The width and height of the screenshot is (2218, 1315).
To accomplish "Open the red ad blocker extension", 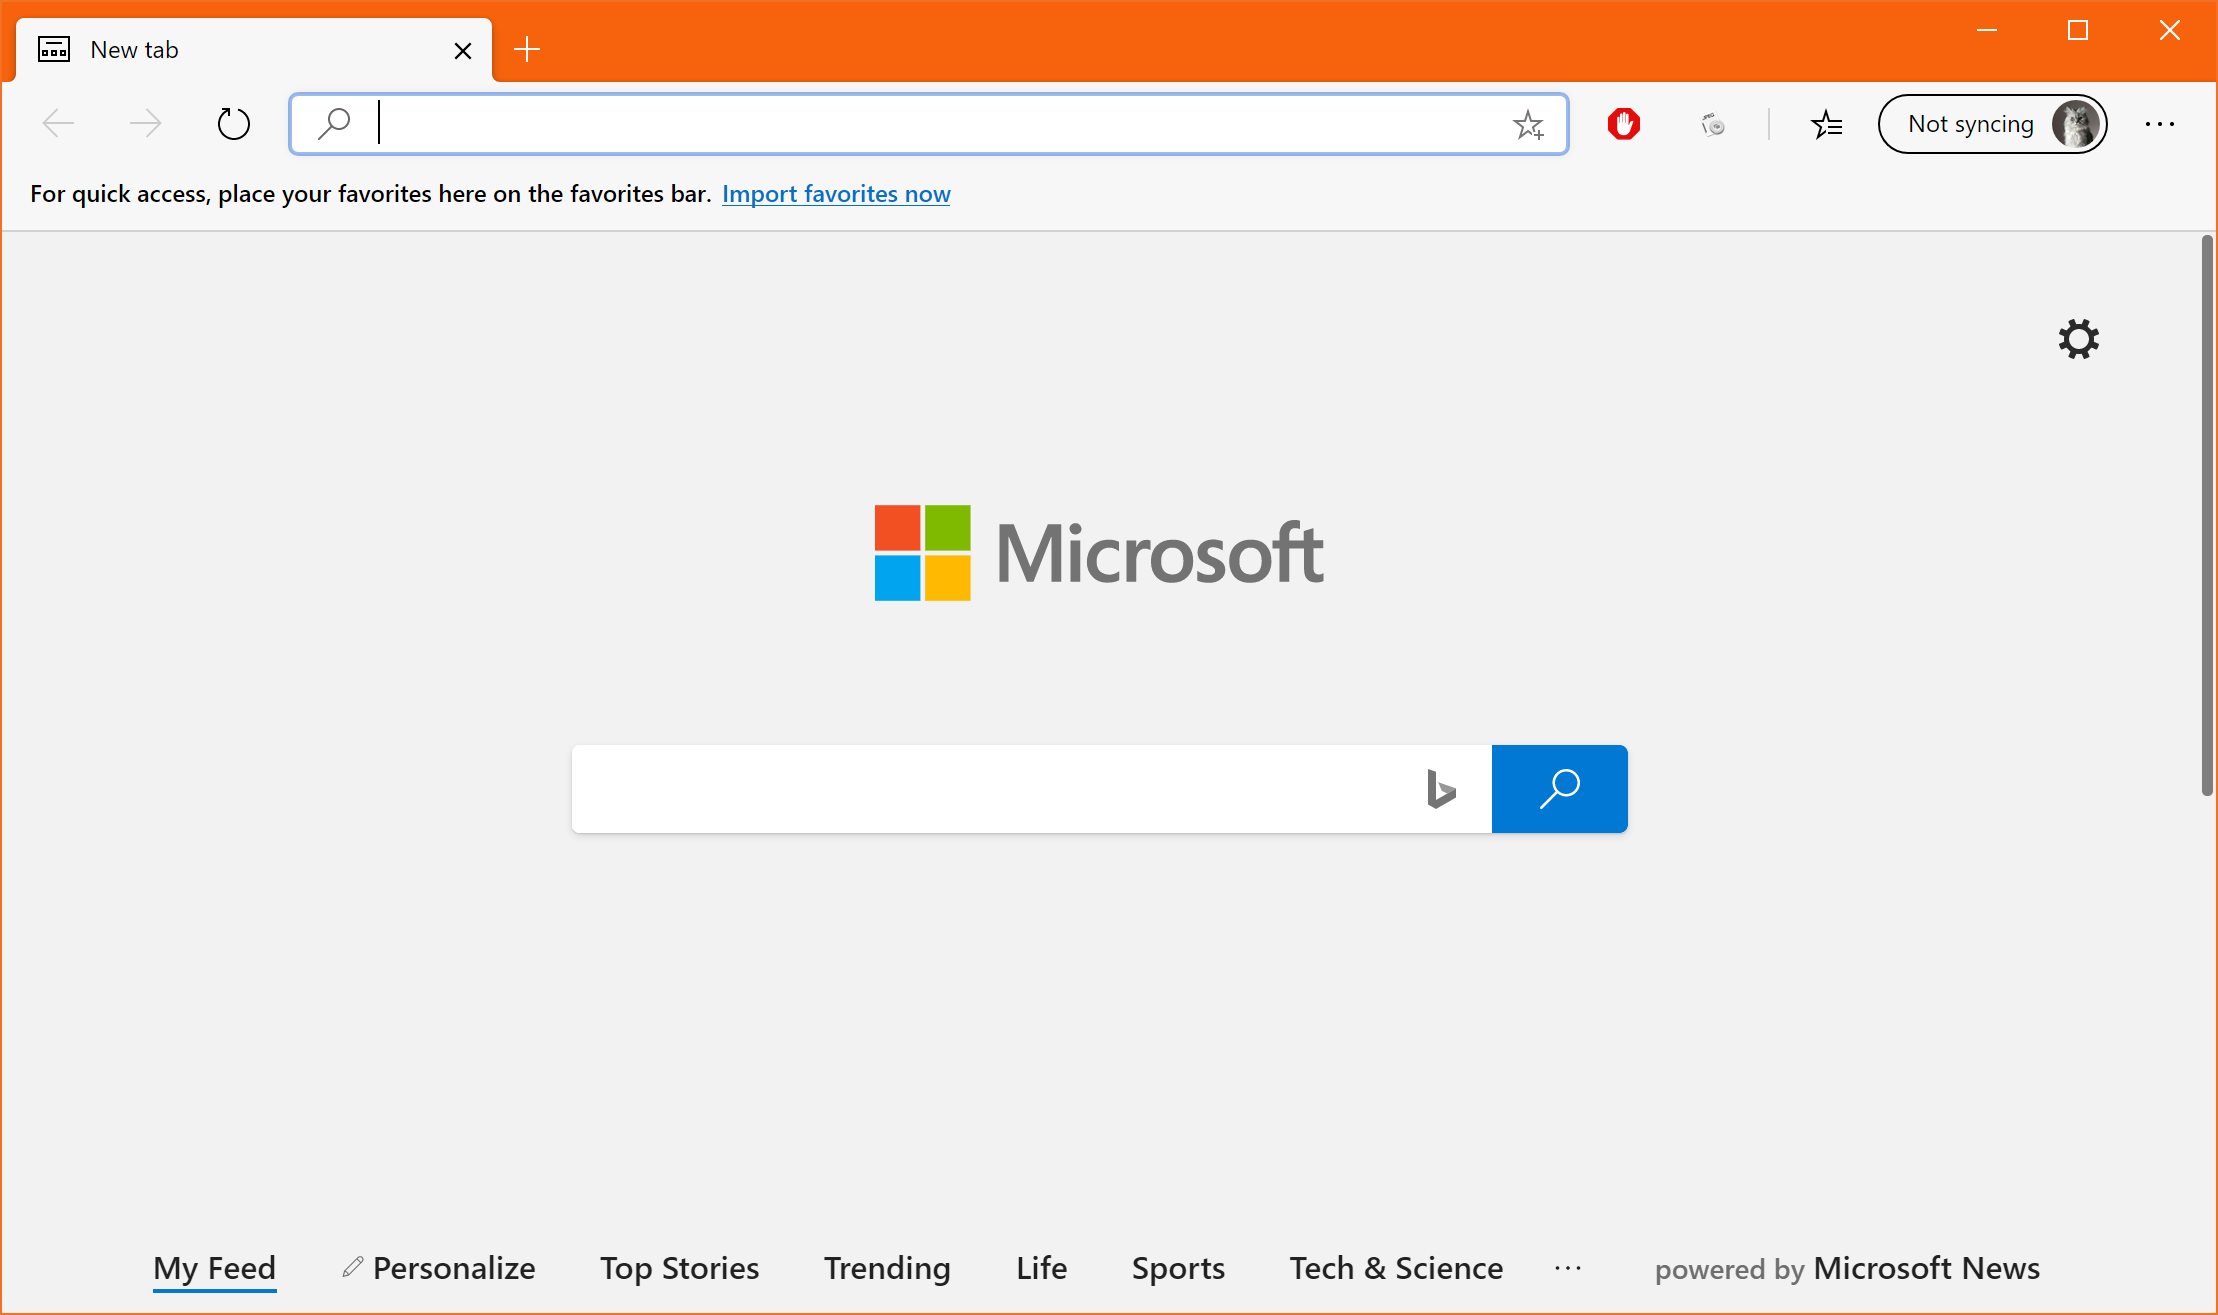I will point(1624,124).
